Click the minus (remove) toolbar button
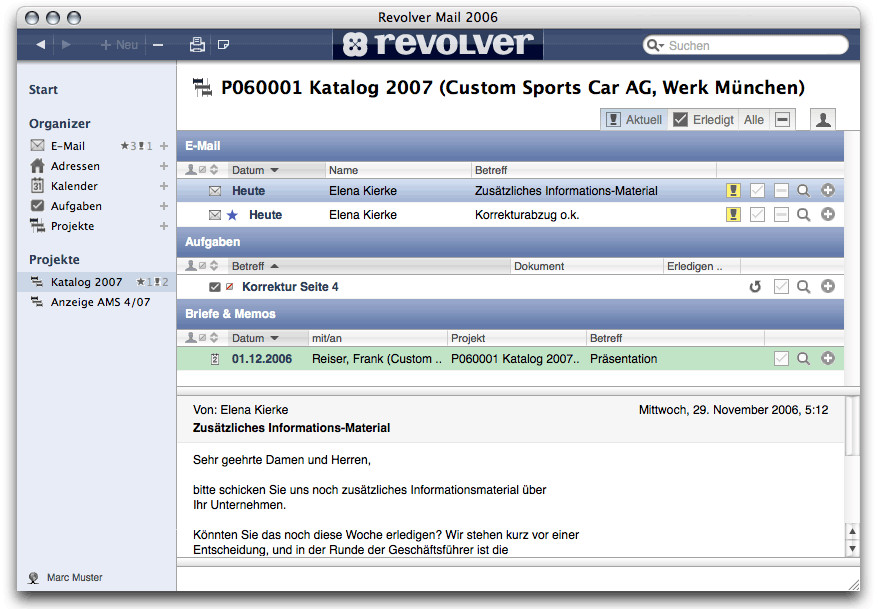The width and height of the screenshot is (878, 609). click(158, 45)
